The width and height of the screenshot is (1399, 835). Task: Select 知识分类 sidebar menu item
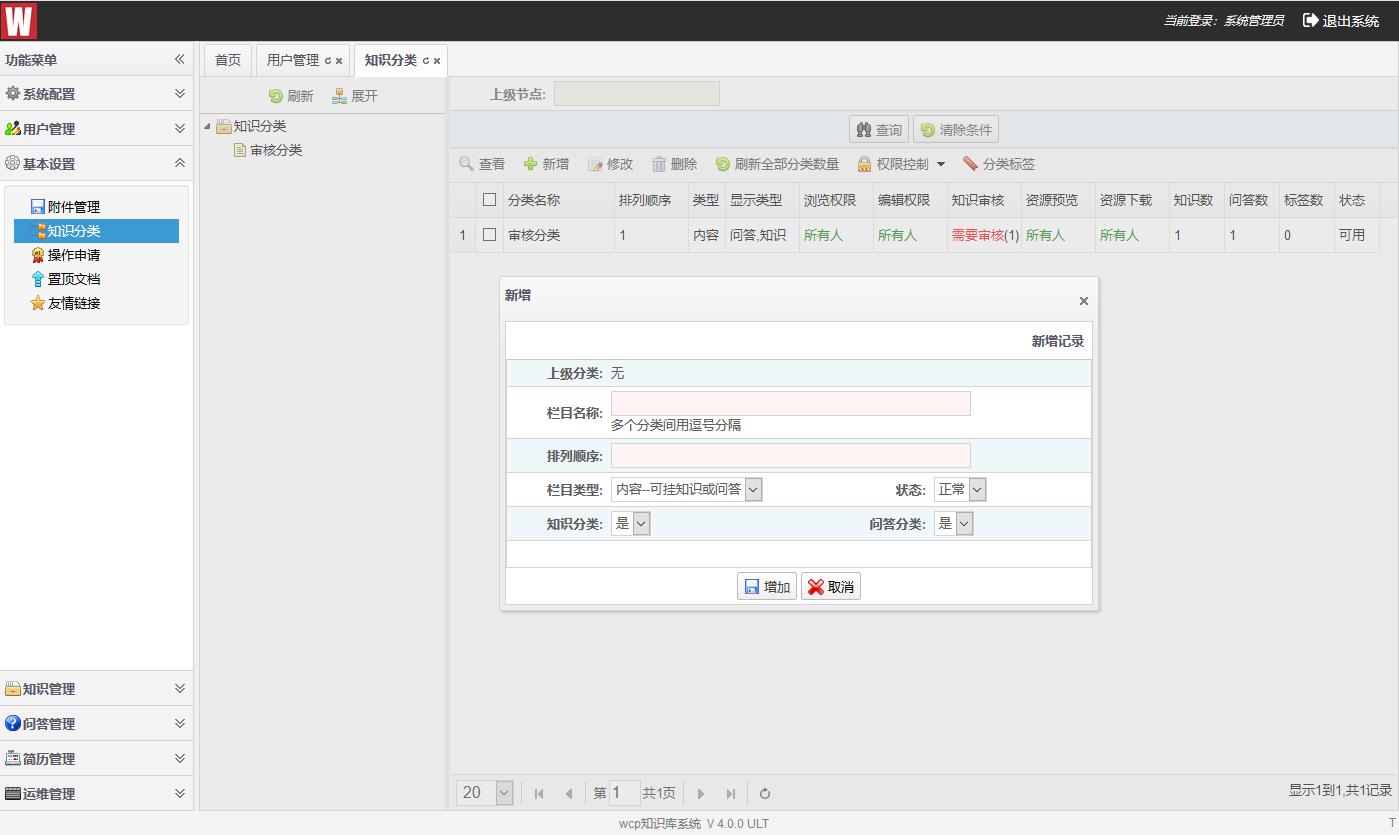point(96,231)
